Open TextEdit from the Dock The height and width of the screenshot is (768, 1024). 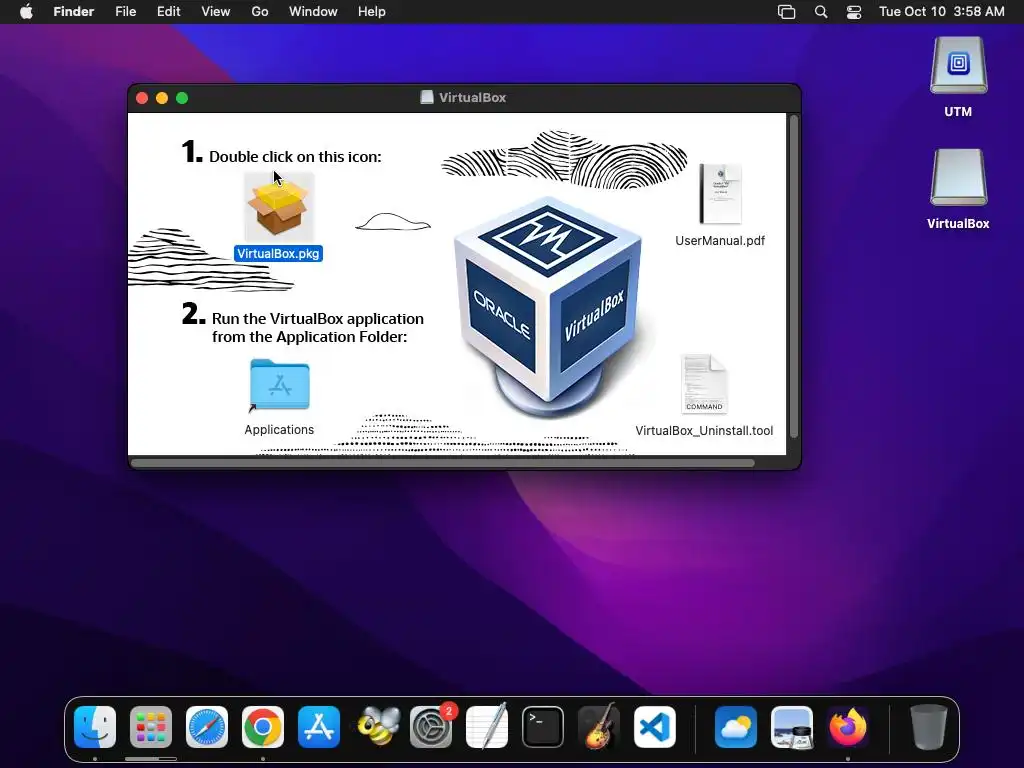point(487,727)
